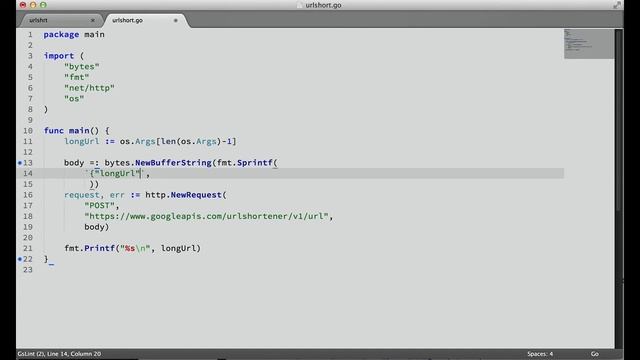Click fmt.Sprintf on line 13
Image resolution: width=640 pixels, height=360 pixels.
click(x=244, y=162)
